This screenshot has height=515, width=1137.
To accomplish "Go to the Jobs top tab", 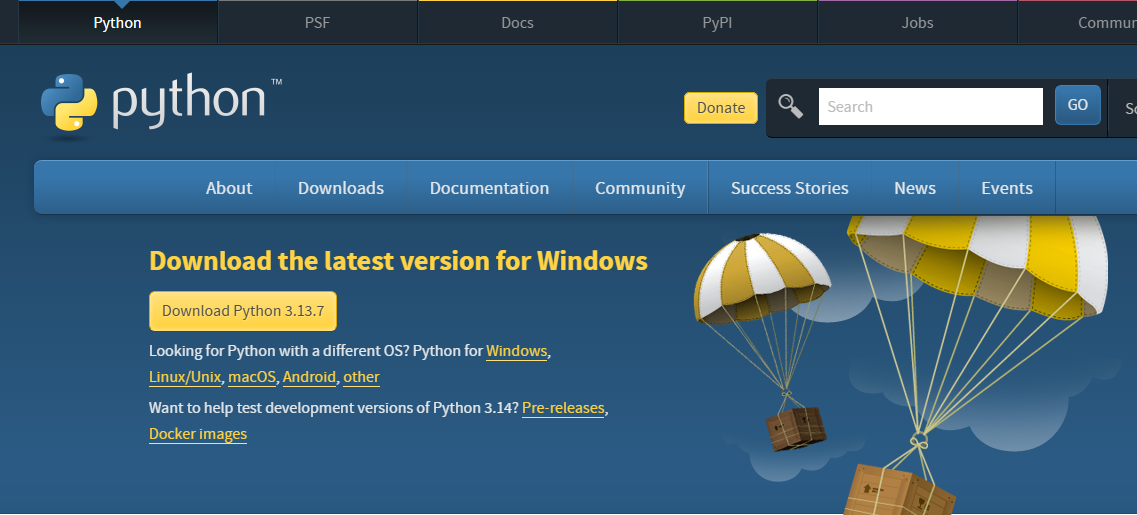I will (x=917, y=23).
